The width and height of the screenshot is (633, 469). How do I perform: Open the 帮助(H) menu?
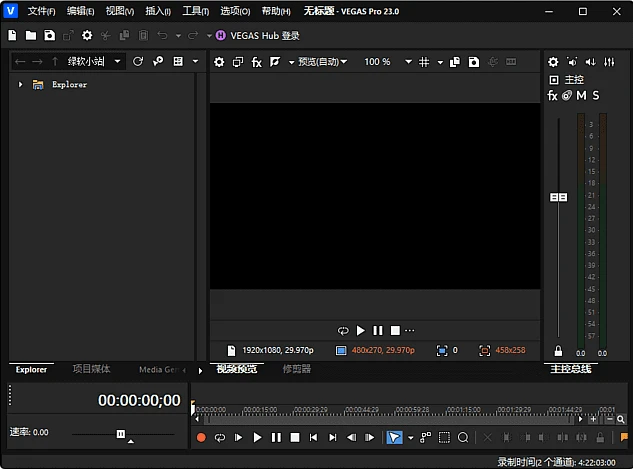[276, 11]
